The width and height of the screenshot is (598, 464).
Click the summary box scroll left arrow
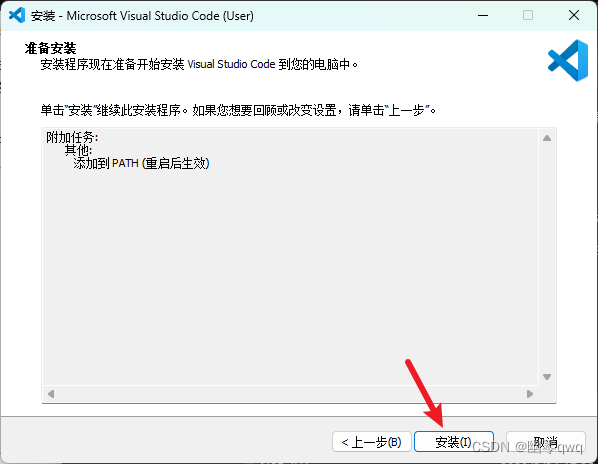[x=51, y=394]
